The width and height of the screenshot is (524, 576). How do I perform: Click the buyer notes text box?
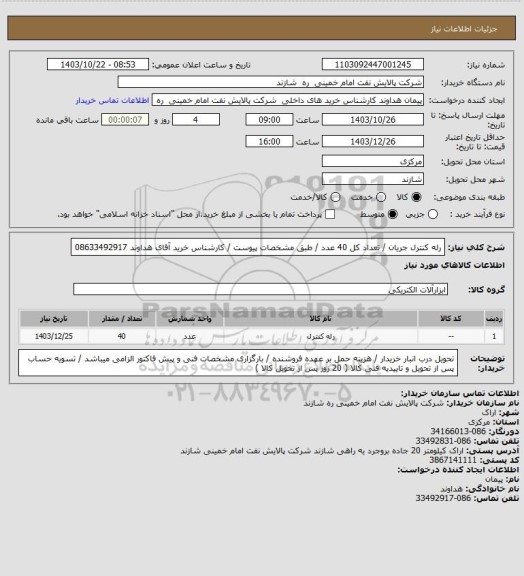point(238,363)
